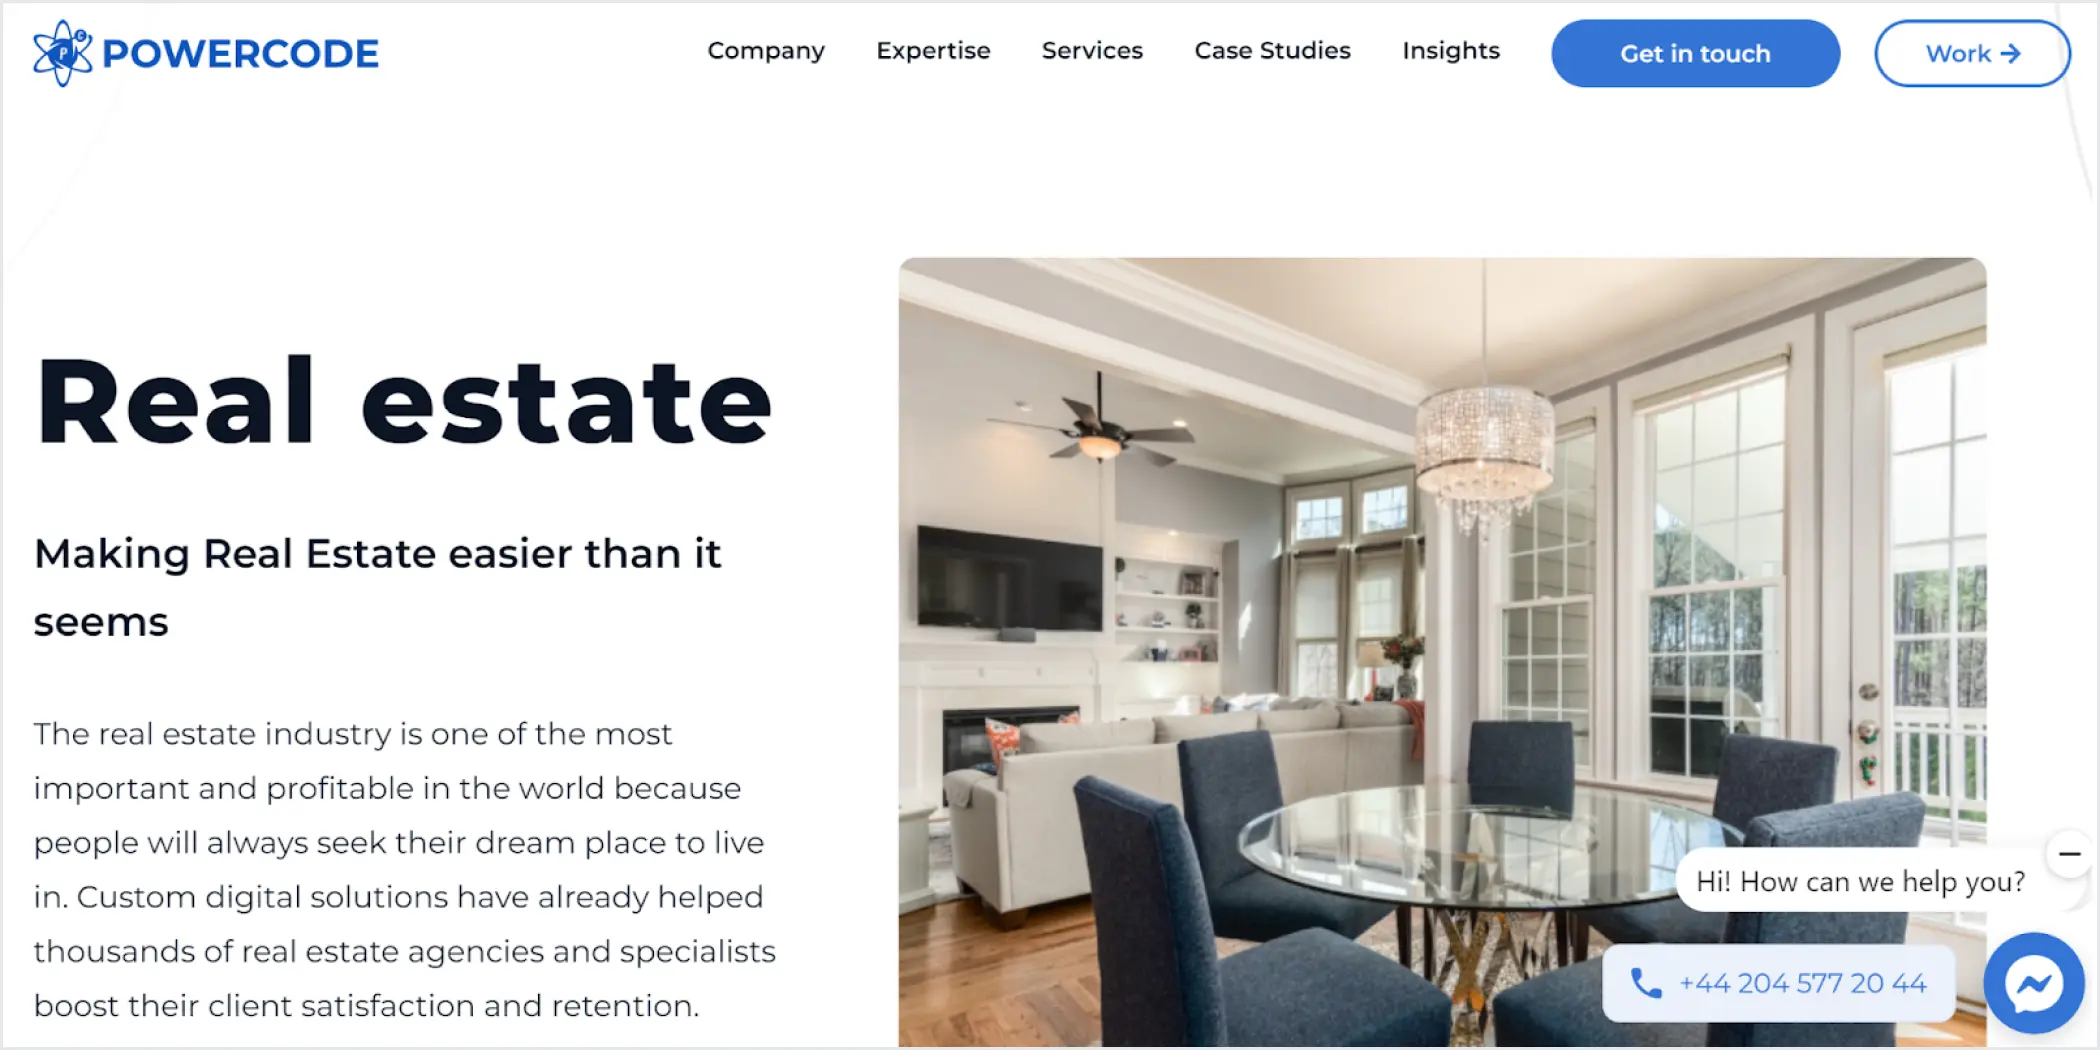The image size is (2100, 1050).
Task: Click the phone handset icon
Action: tap(1646, 983)
